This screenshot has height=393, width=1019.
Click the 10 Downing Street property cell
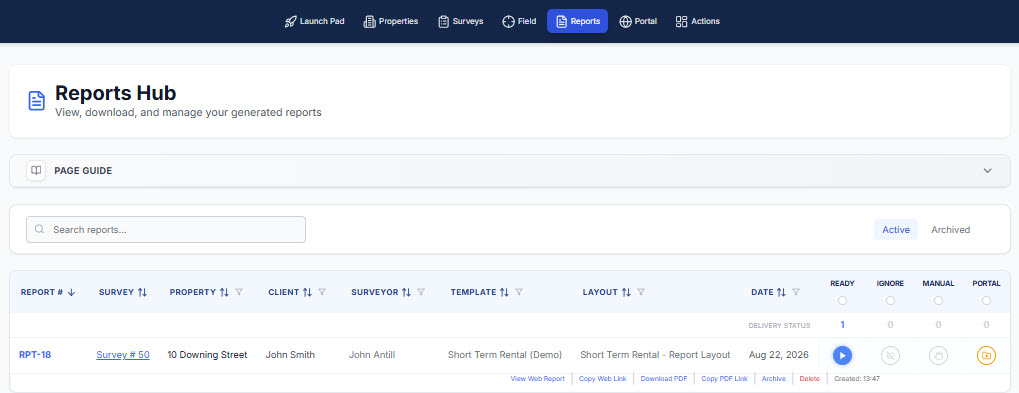pos(207,355)
